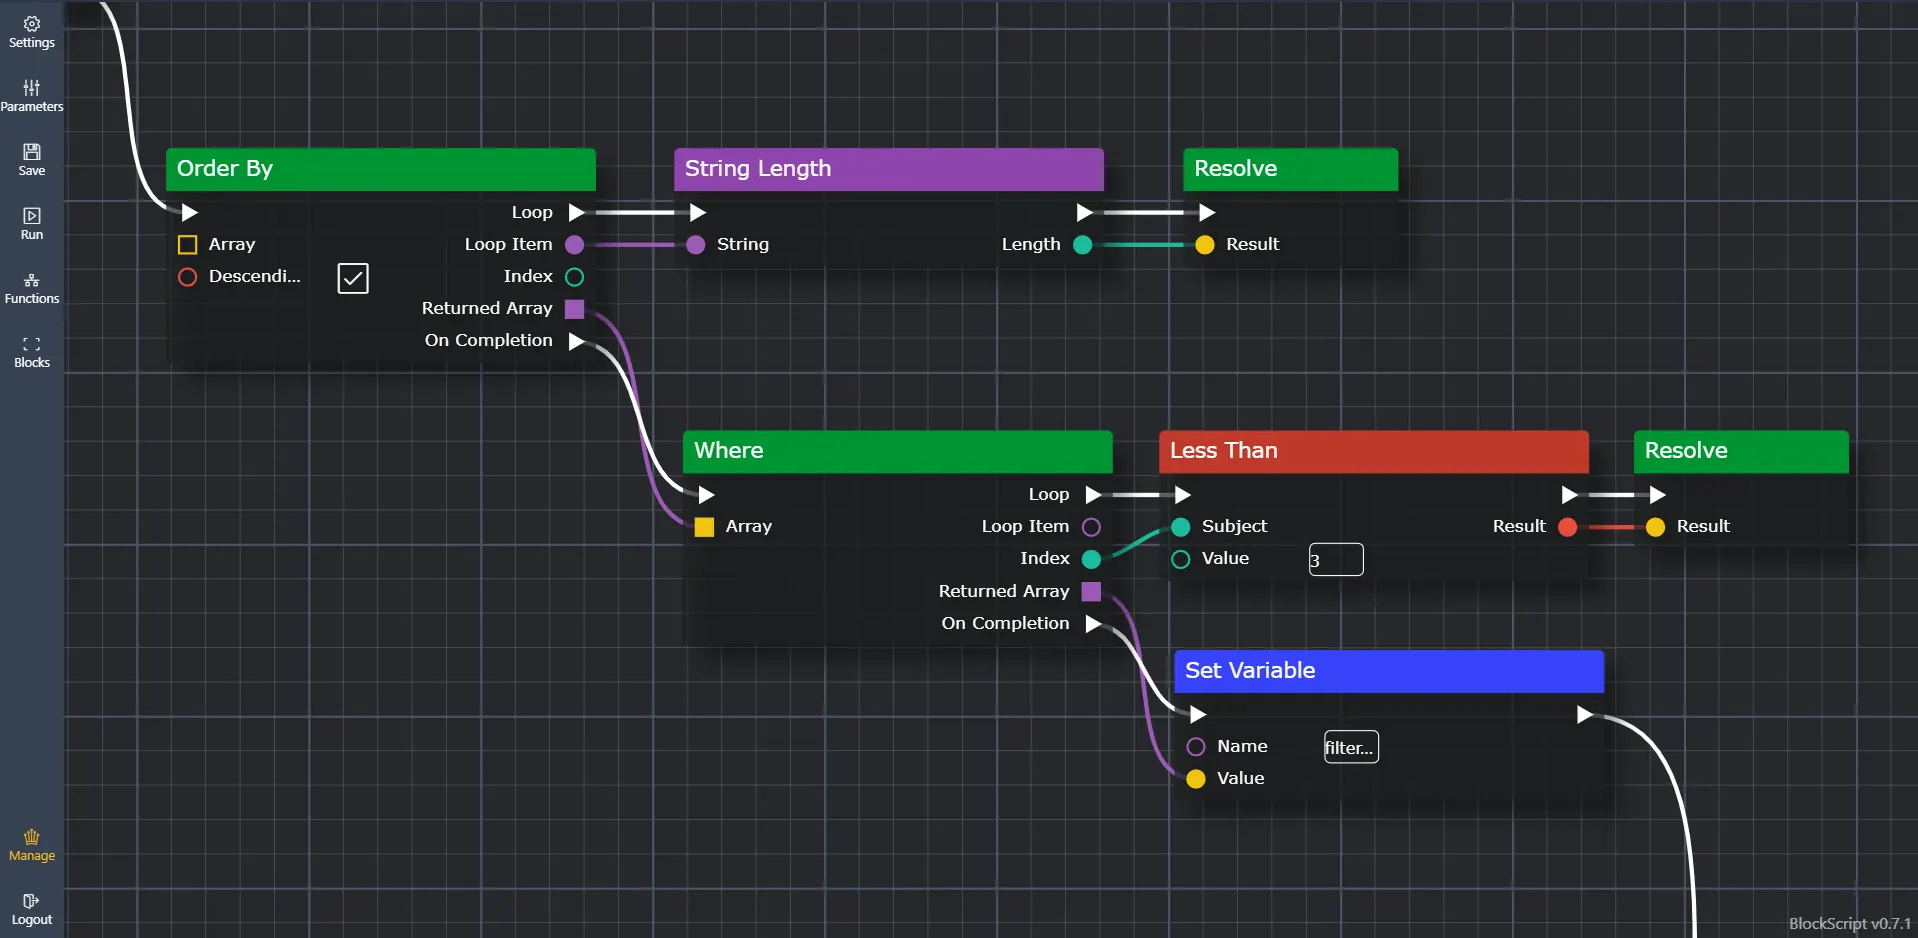This screenshot has width=1918, height=938.
Task: Toggle the Descending checkbox in Order By
Action: click(353, 278)
